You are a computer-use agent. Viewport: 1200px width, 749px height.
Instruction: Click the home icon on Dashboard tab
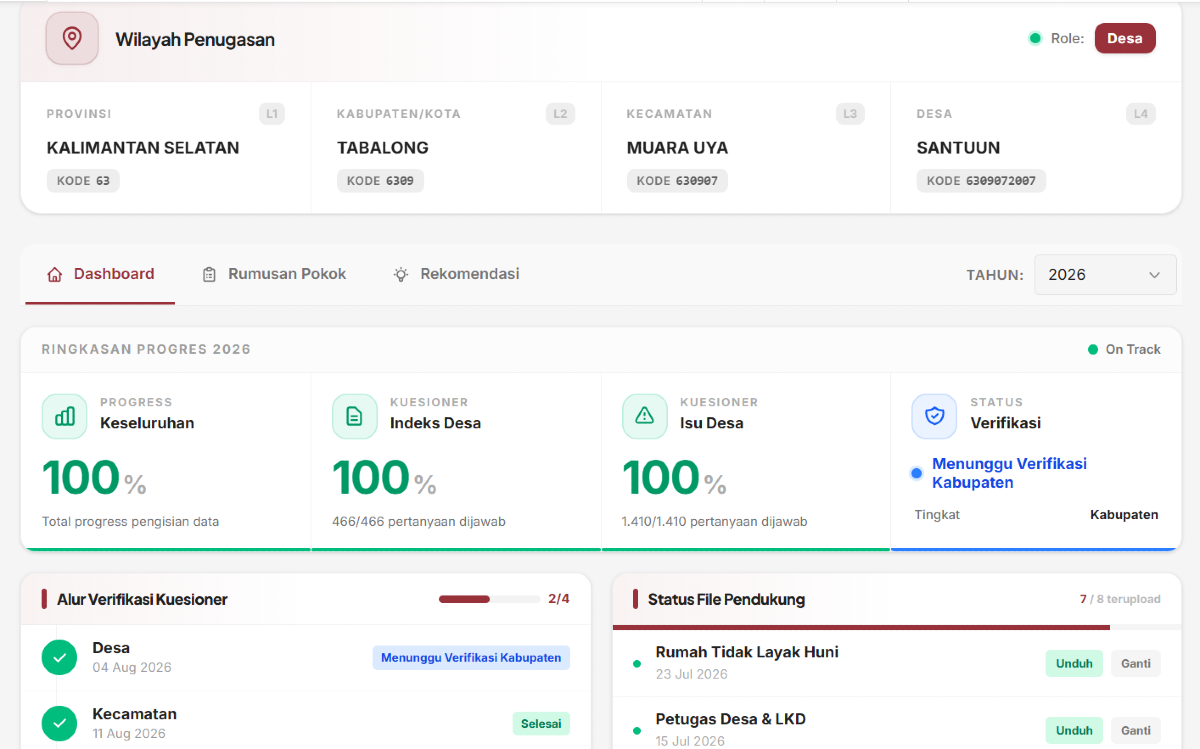(x=55, y=274)
